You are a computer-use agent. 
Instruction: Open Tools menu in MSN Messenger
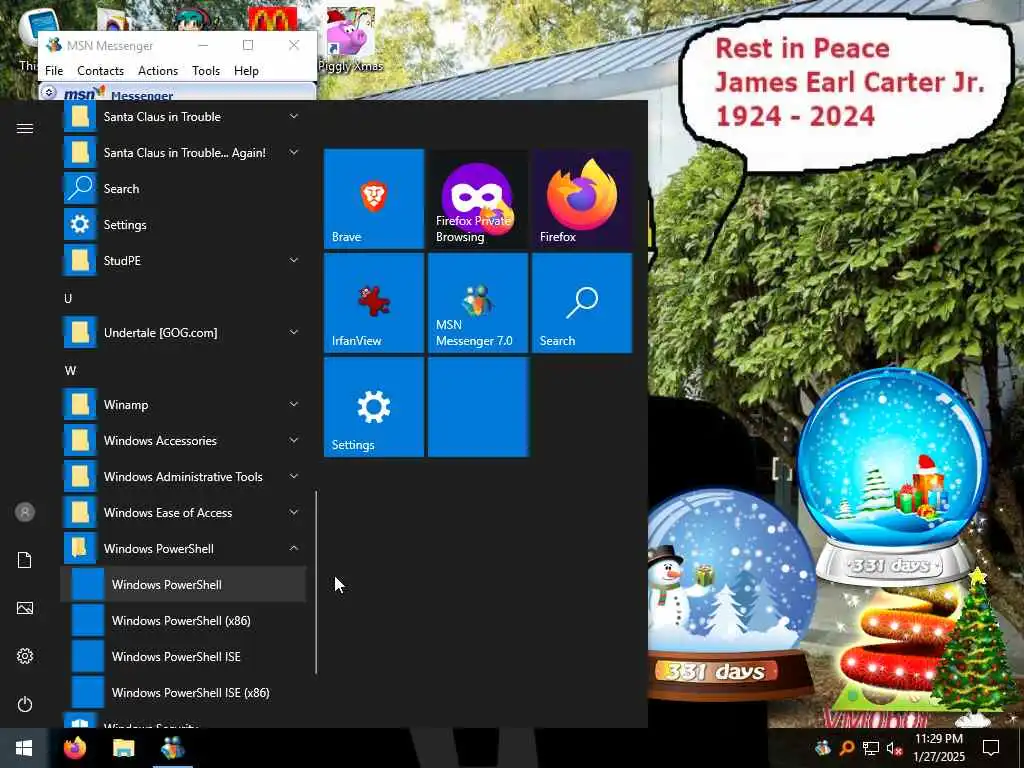(x=206, y=71)
